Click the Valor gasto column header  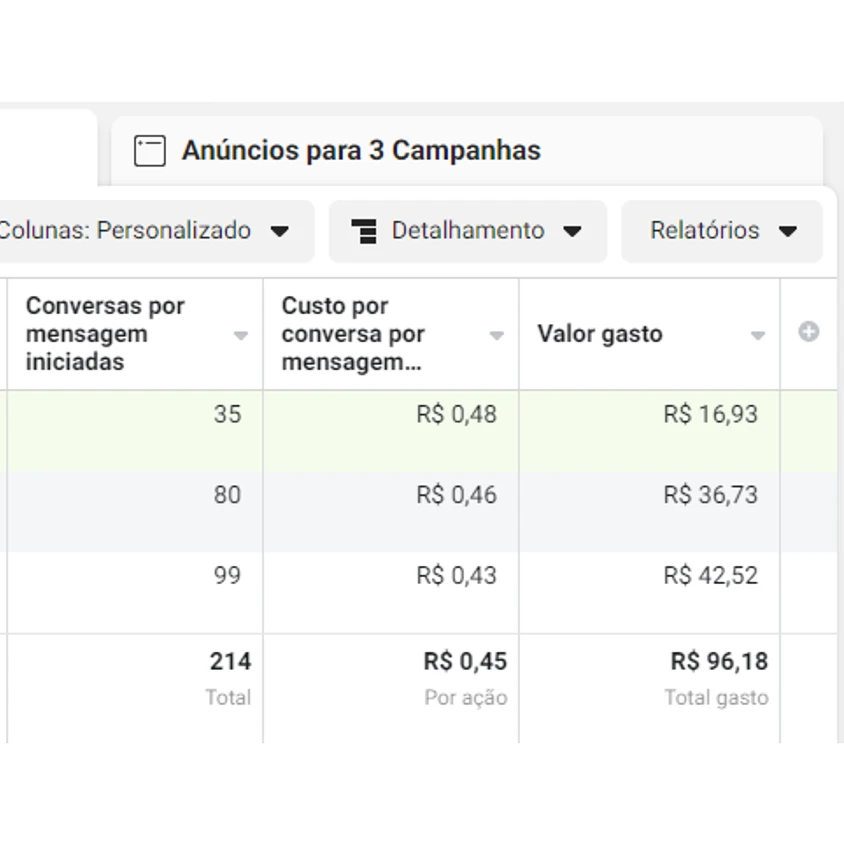coord(600,334)
